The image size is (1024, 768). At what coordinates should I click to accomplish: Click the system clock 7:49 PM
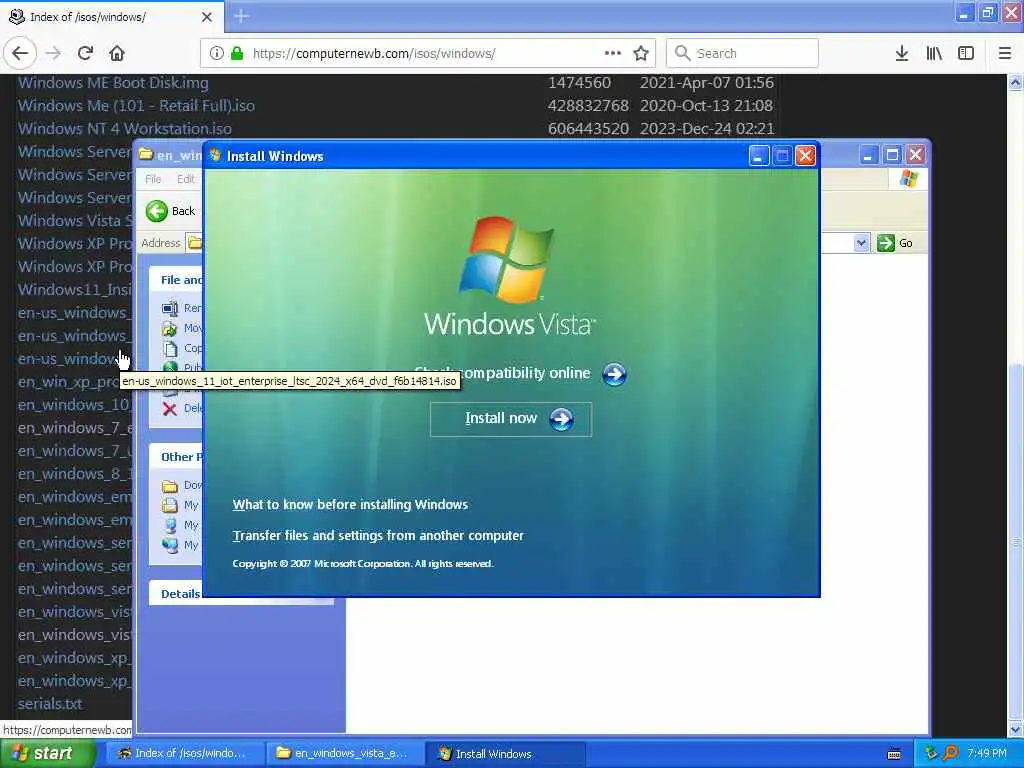pos(987,754)
